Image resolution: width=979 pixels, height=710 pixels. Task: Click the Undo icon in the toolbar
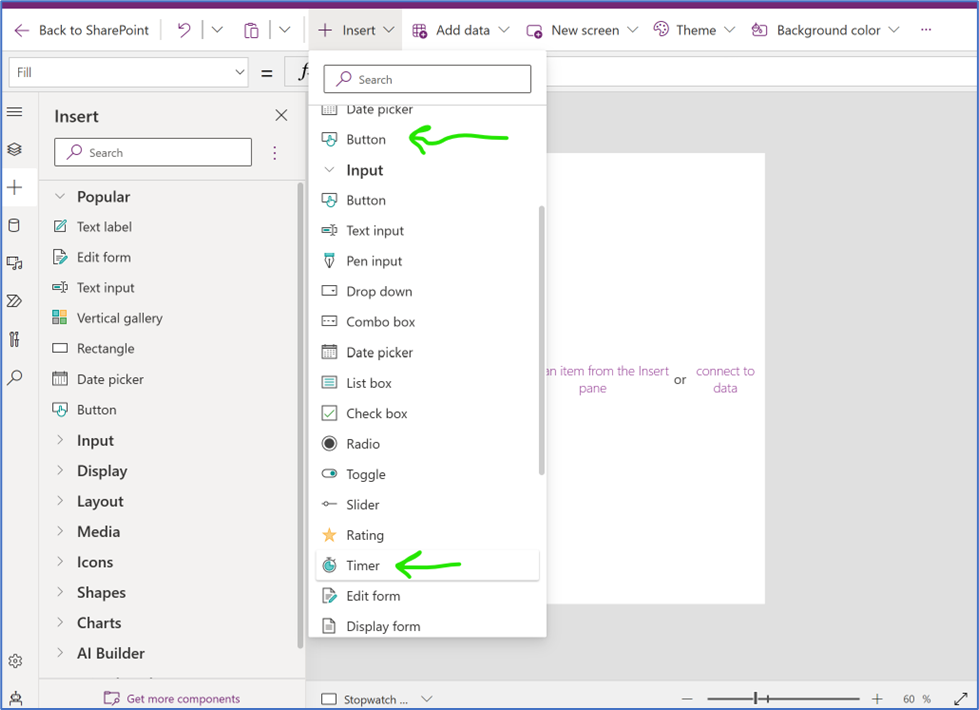point(184,30)
